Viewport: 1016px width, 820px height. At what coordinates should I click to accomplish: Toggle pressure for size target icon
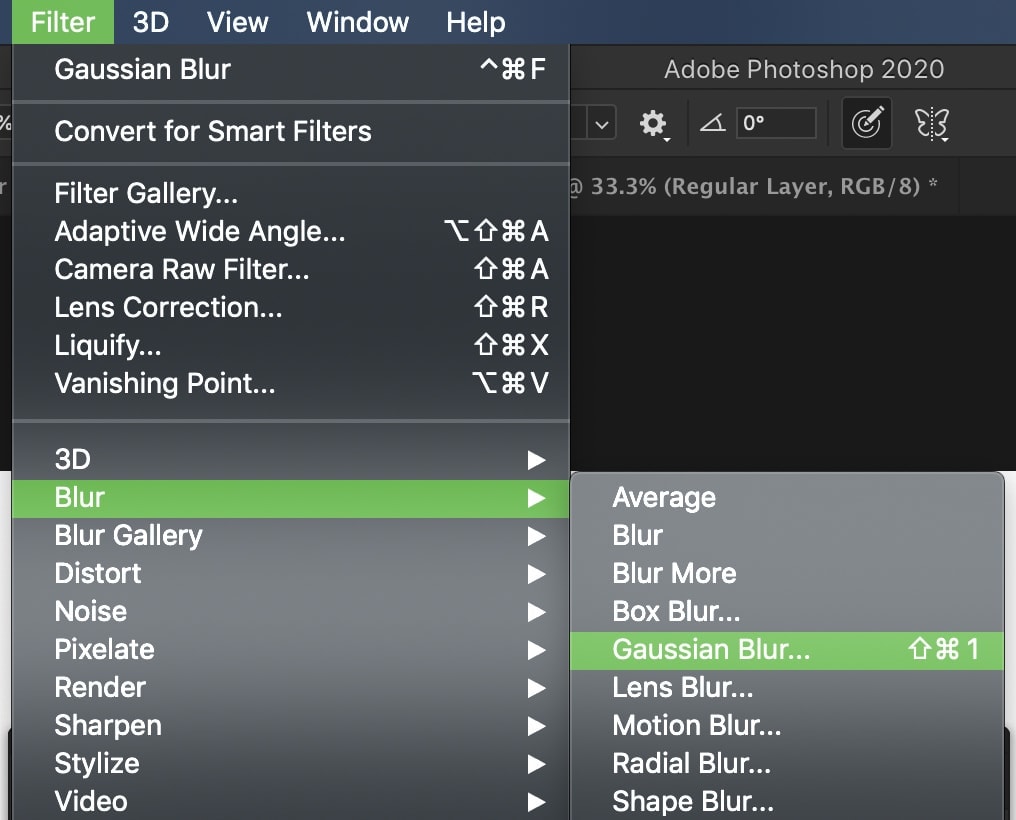click(x=867, y=123)
